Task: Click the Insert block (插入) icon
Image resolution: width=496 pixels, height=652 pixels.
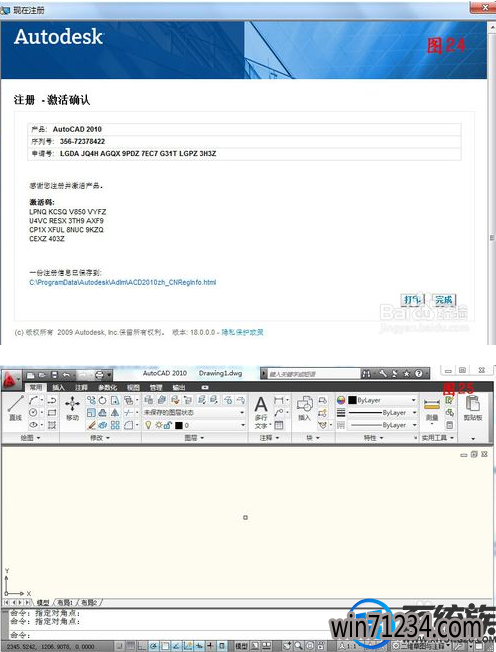Action: point(304,408)
